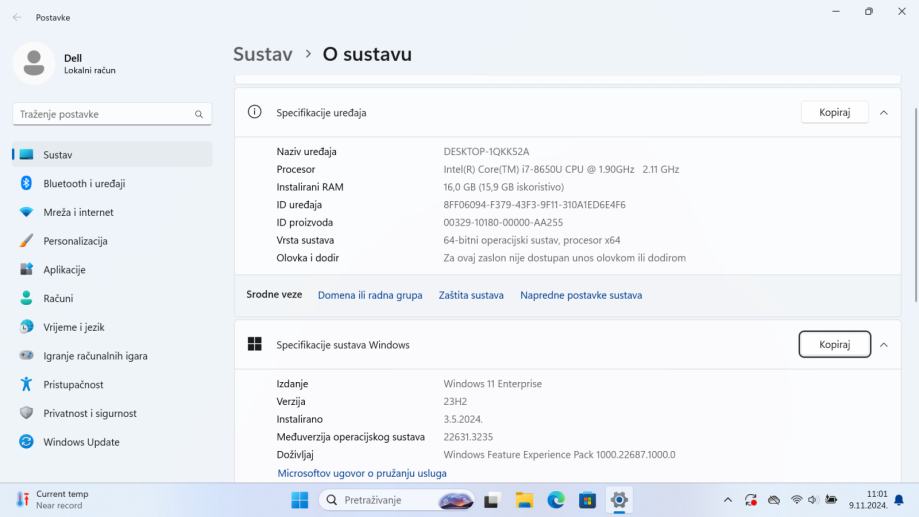
Task: Click Sustav in the breadcrumb
Action: pyautogui.click(x=263, y=54)
